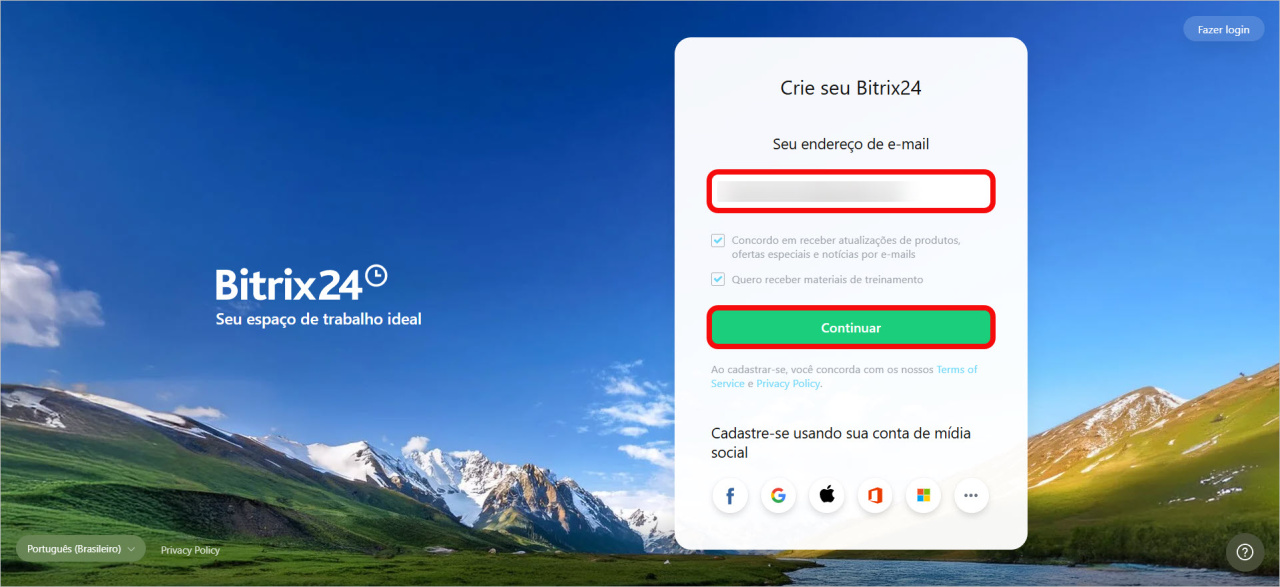Sign up with the Apple icon
The width and height of the screenshot is (1280, 587).
point(827,495)
